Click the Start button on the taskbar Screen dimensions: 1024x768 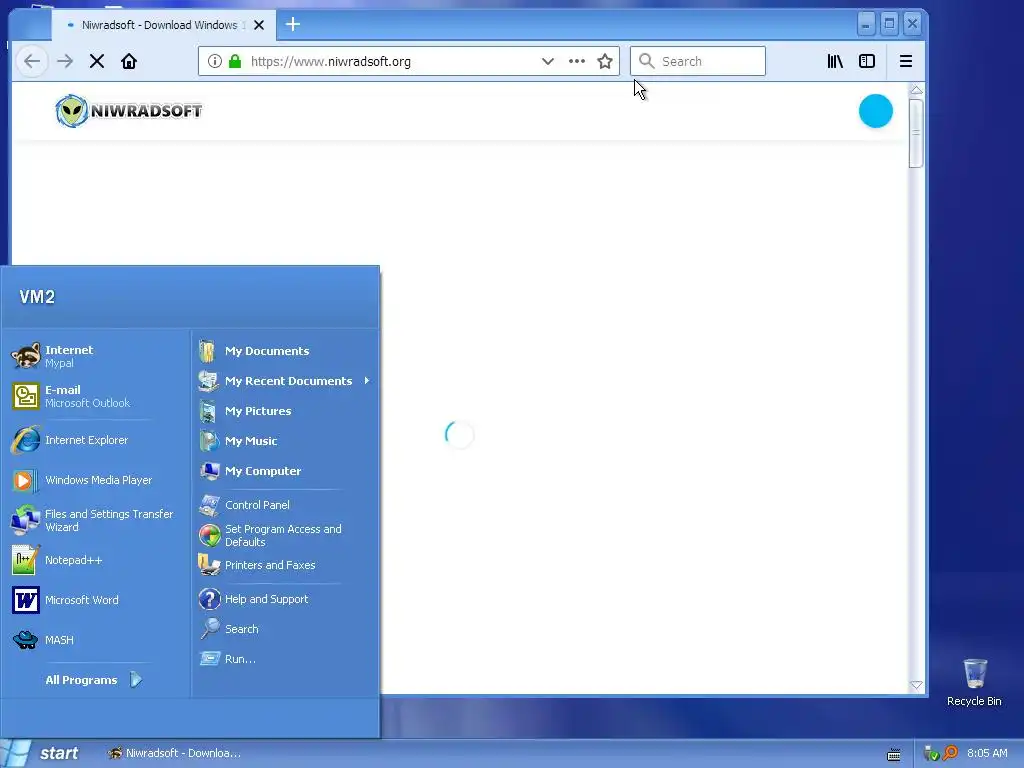click(42, 753)
